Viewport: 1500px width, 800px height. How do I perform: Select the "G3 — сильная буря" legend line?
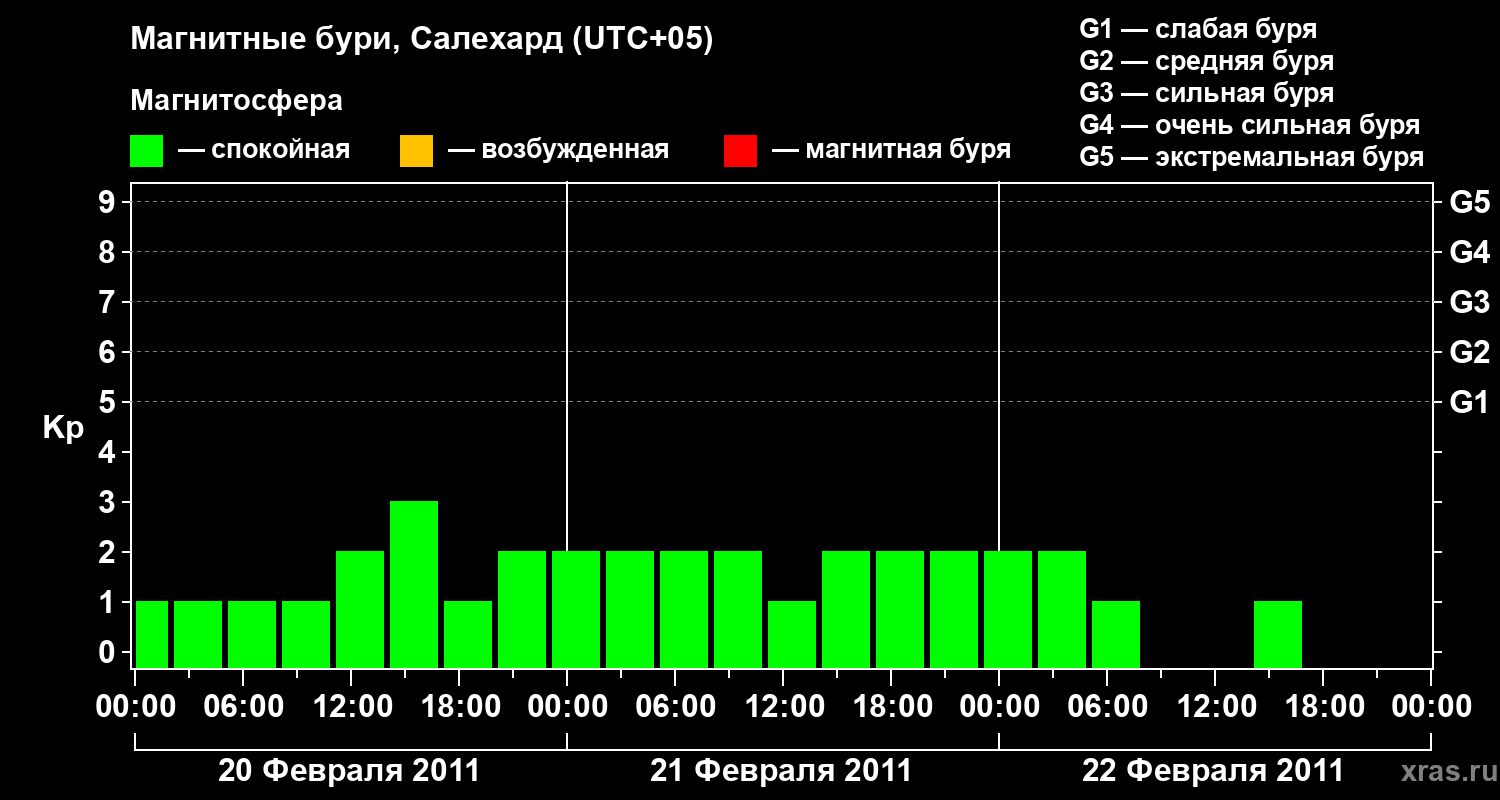point(1206,93)
